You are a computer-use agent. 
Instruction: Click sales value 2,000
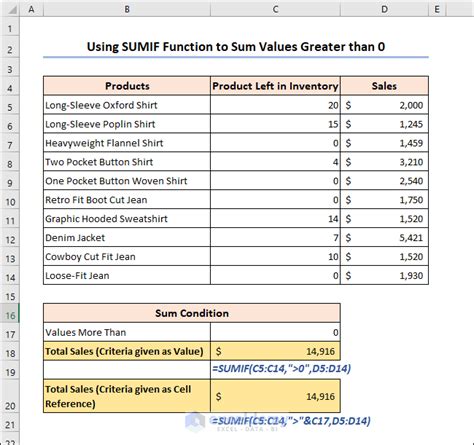click(384, 105)
